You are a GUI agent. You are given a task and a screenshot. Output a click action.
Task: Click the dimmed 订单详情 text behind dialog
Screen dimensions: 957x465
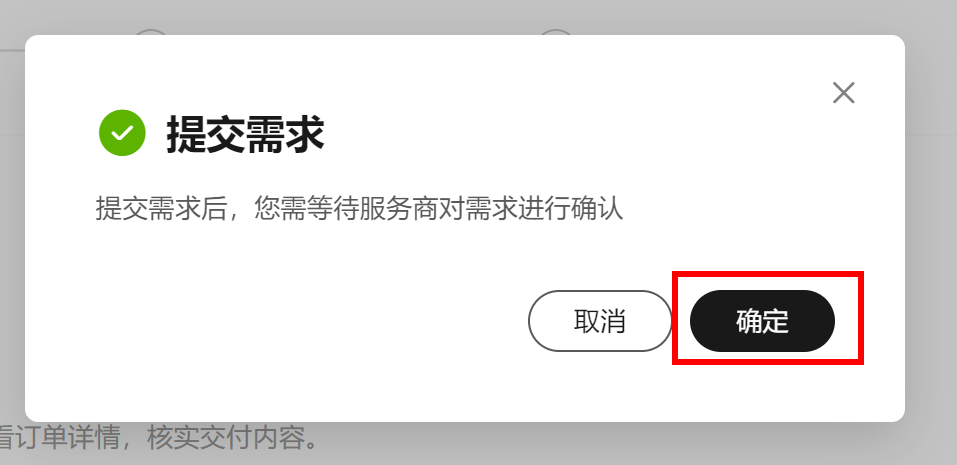point(66,438)
